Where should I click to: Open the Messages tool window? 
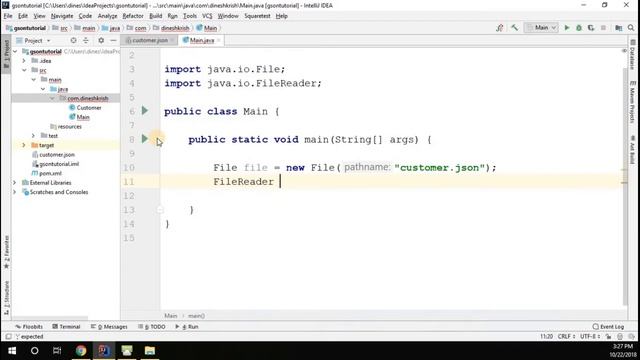(109, 327)
